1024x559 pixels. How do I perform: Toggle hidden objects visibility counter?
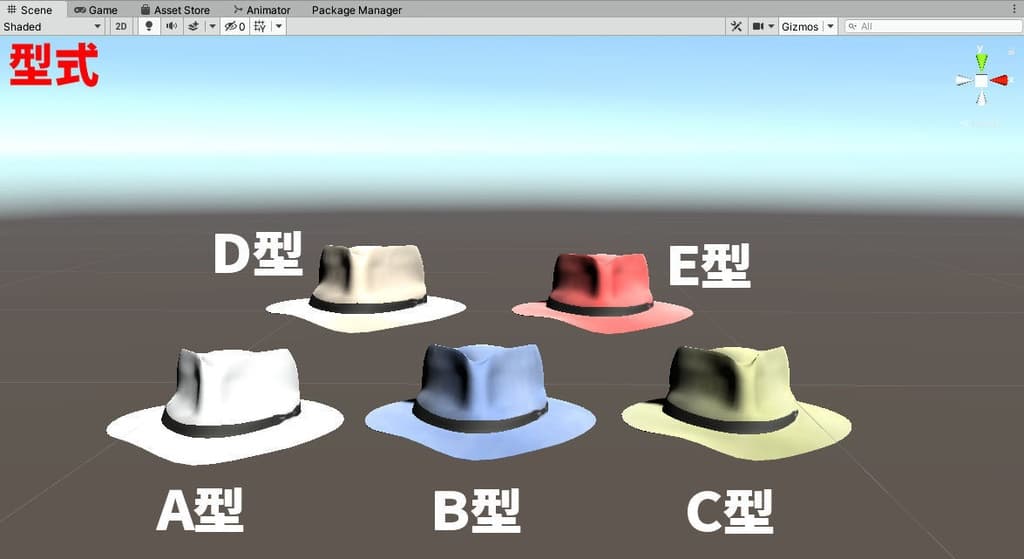[x=235, y=26]
